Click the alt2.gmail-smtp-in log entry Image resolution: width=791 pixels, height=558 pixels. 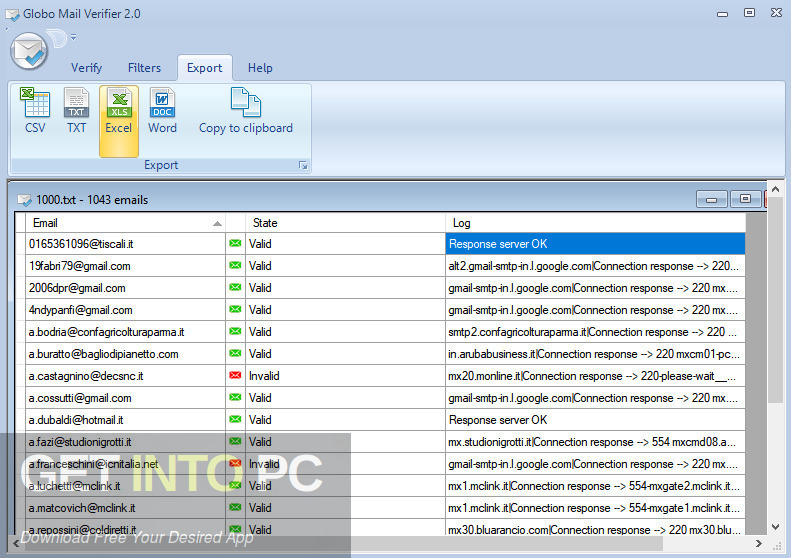tap(595, 266)
